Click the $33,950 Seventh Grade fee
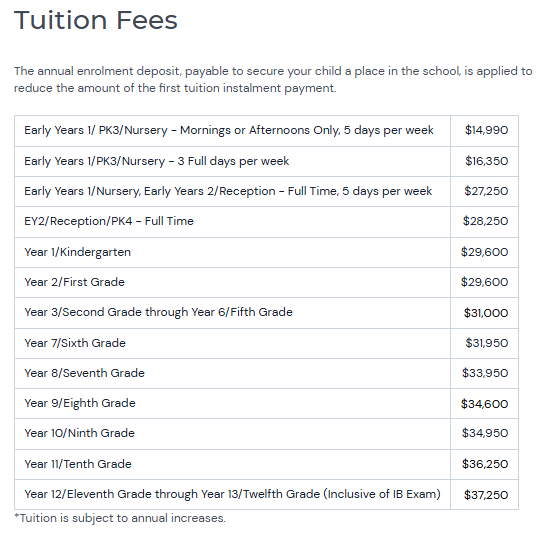This screenshot has height=535, width=543. (485, 373)
